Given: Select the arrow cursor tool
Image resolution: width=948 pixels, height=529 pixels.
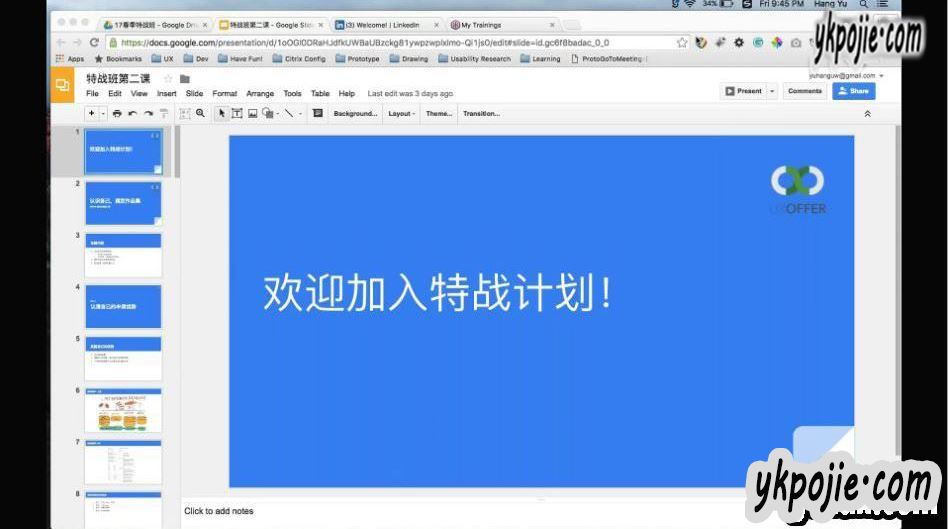Looking at the screenshot, I should coord(222,114).
